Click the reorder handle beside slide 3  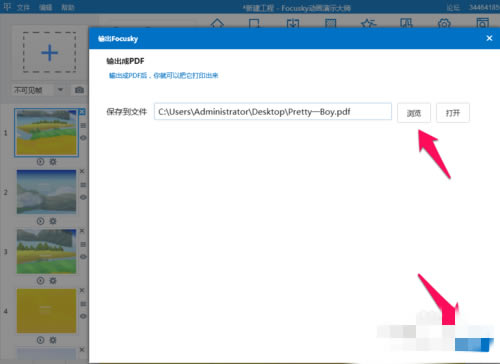(83, 244)
